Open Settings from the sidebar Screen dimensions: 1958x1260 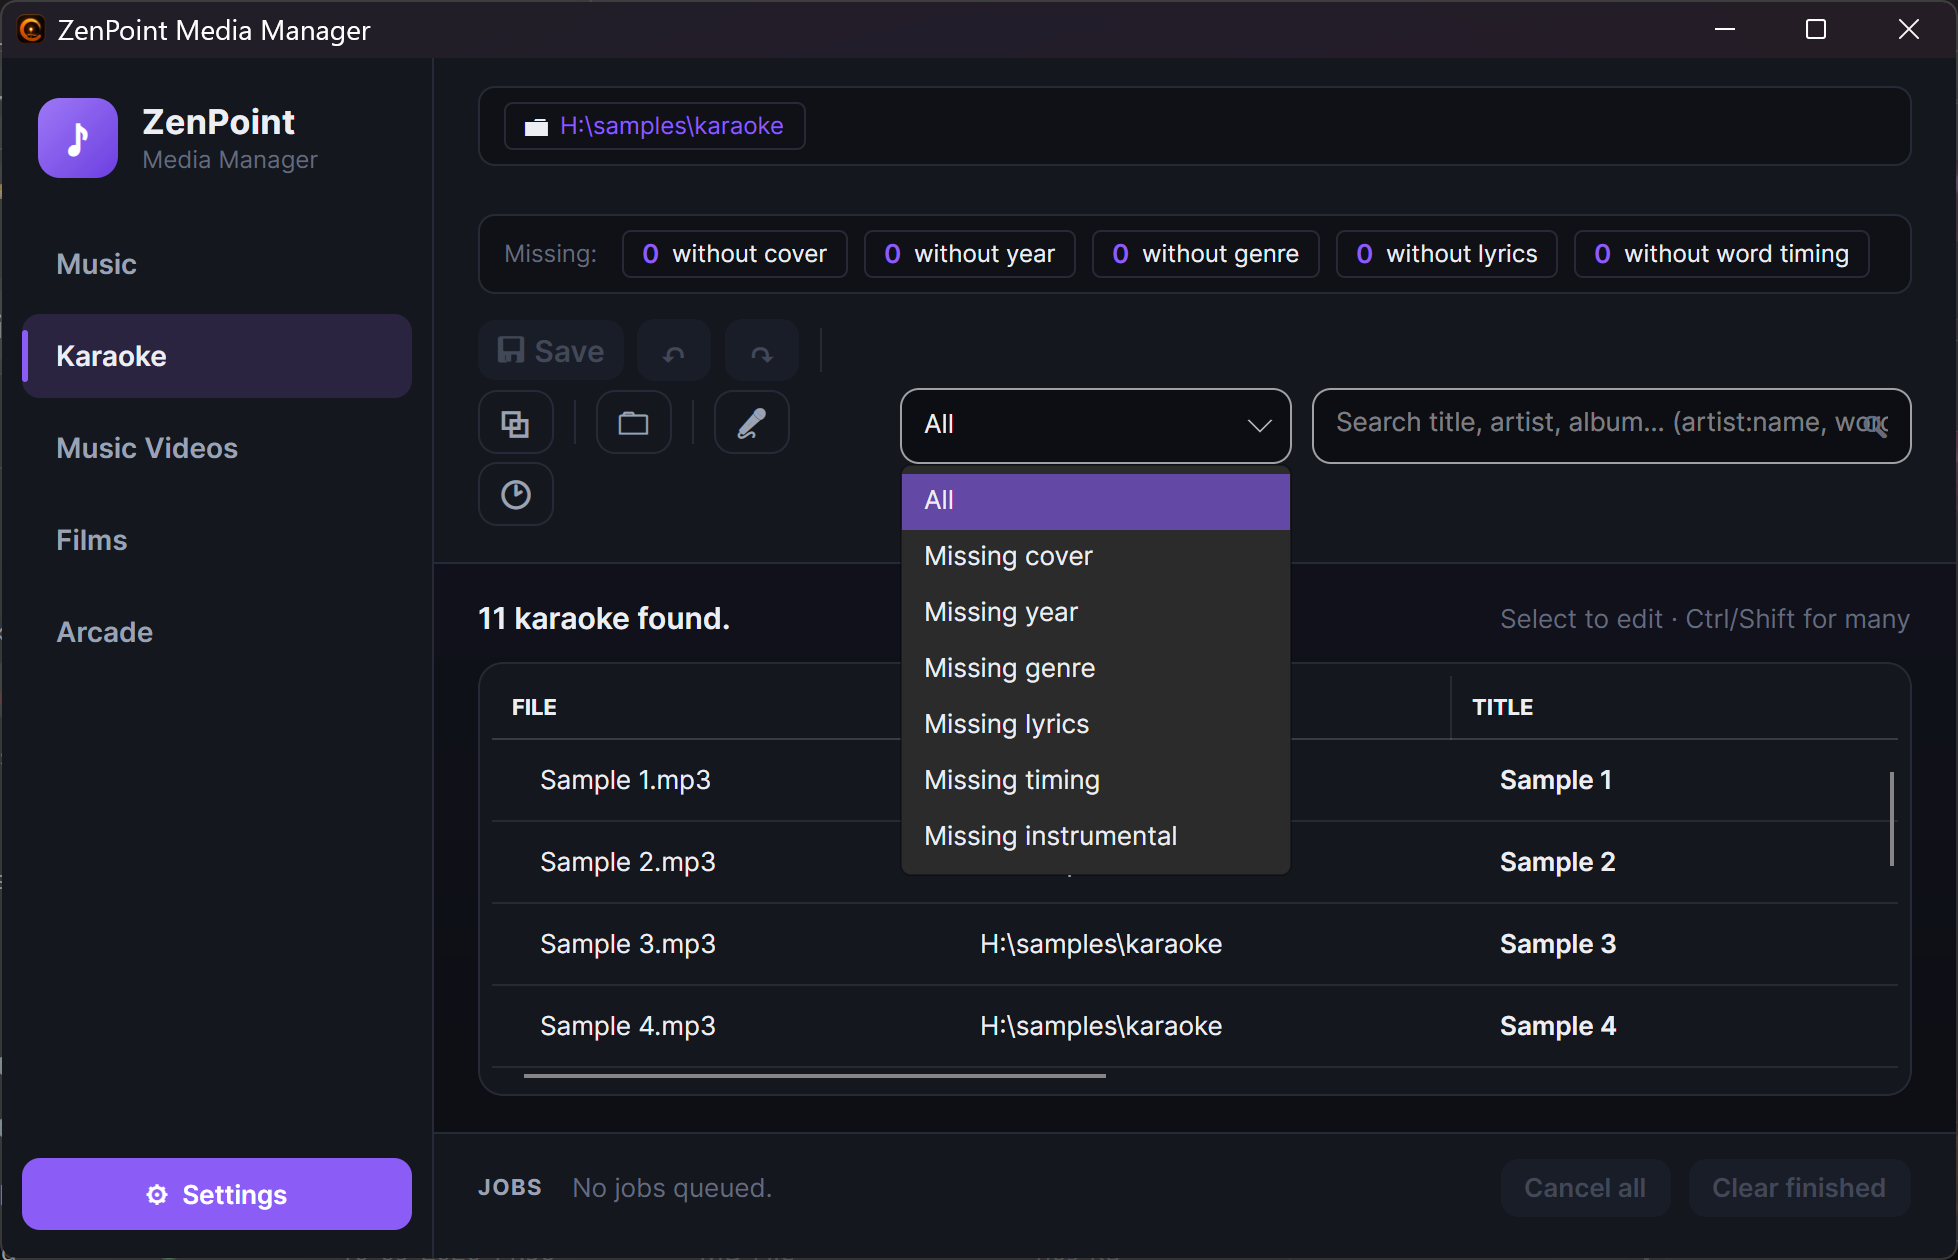point(217,1194)
